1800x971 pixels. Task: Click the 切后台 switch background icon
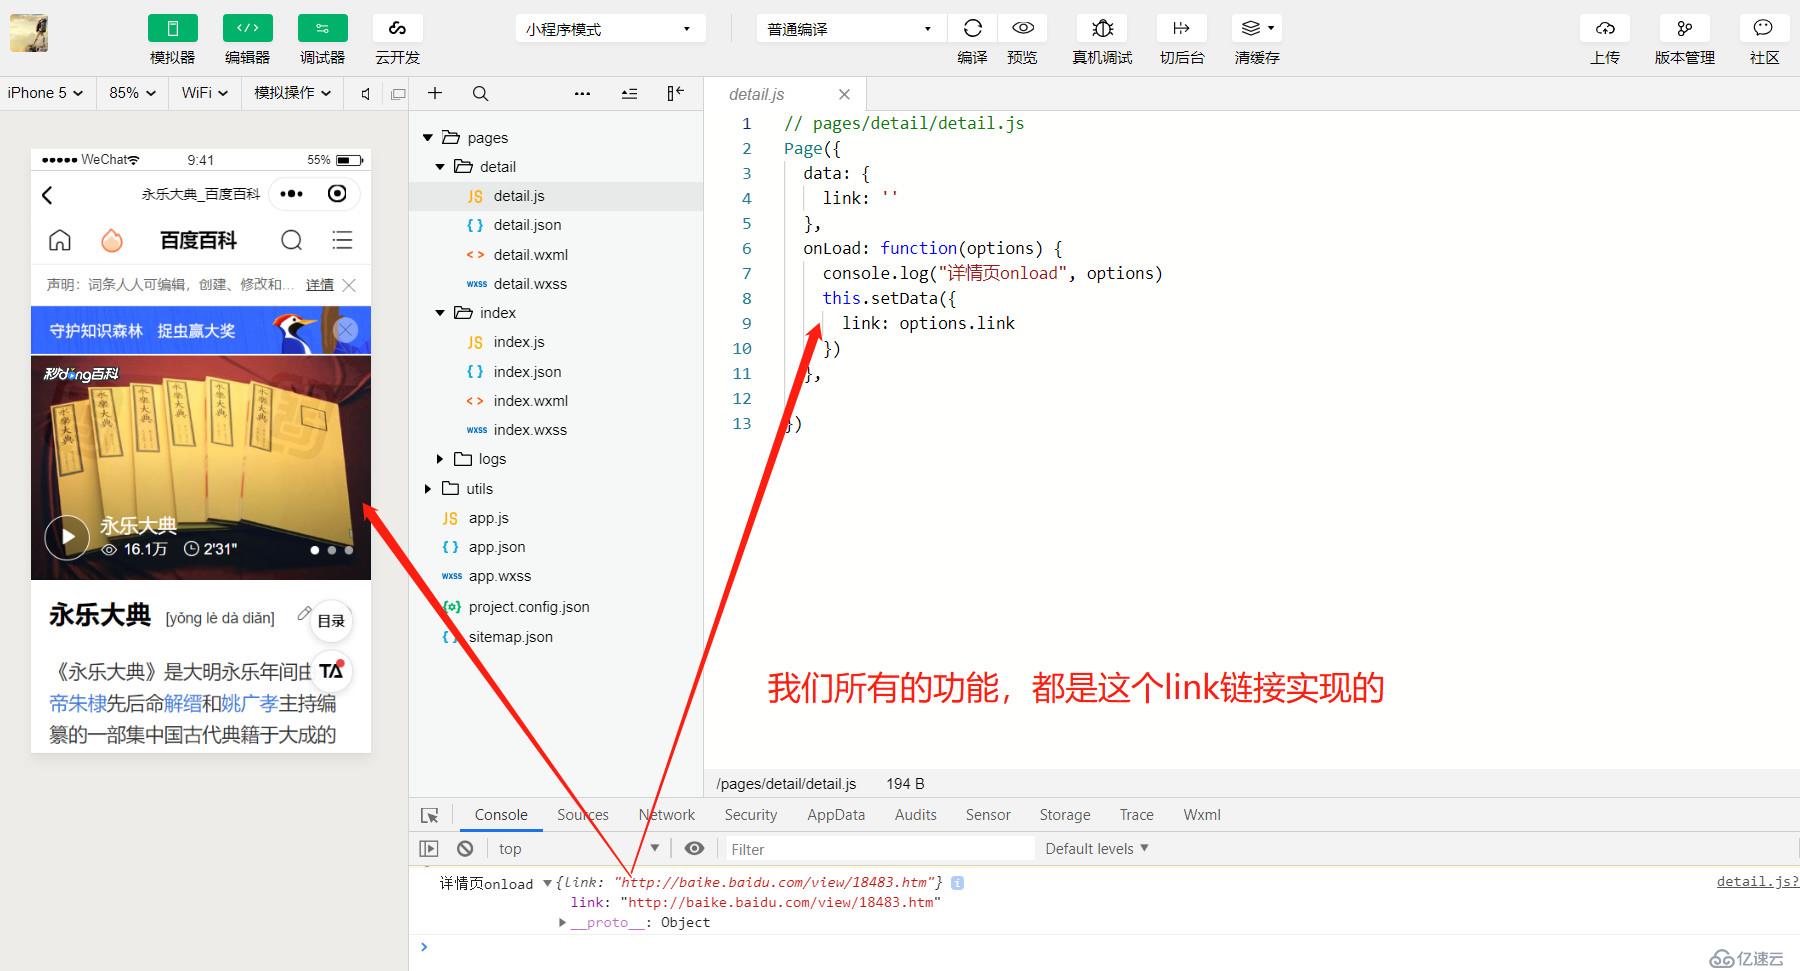(x=1181, y=28)
